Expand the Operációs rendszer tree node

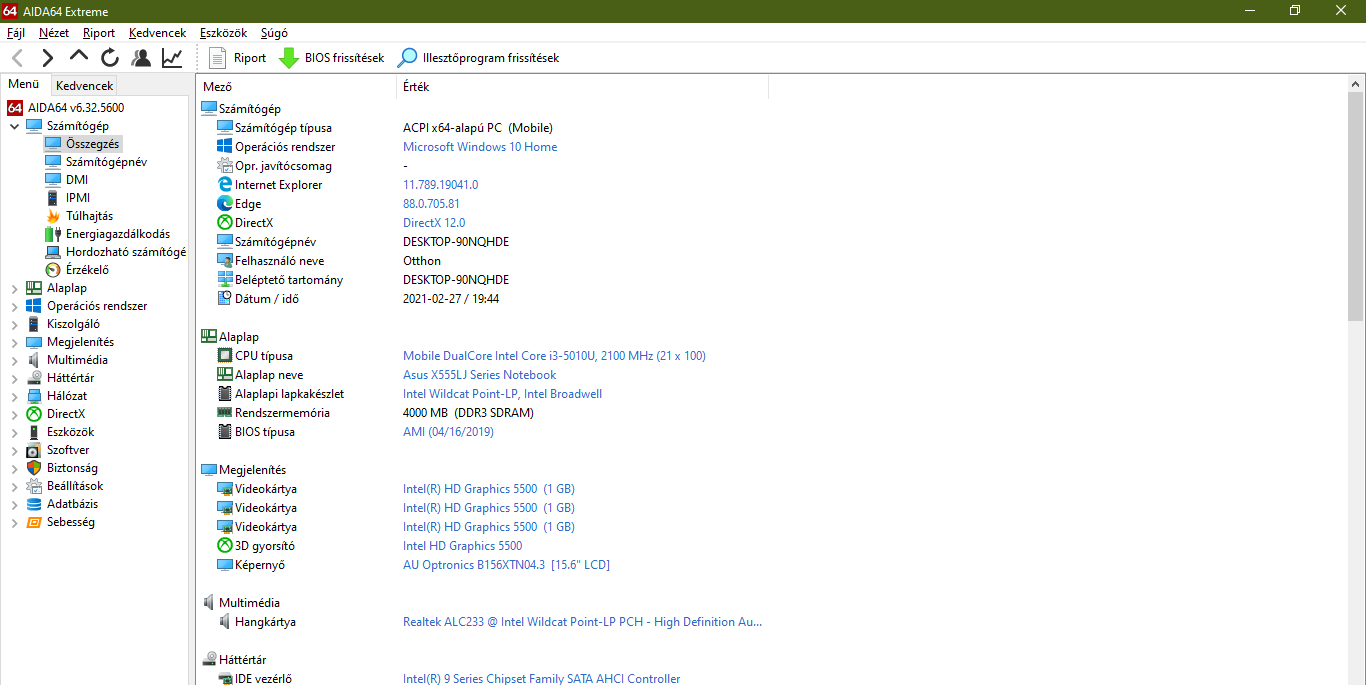[x=14, y=306]
